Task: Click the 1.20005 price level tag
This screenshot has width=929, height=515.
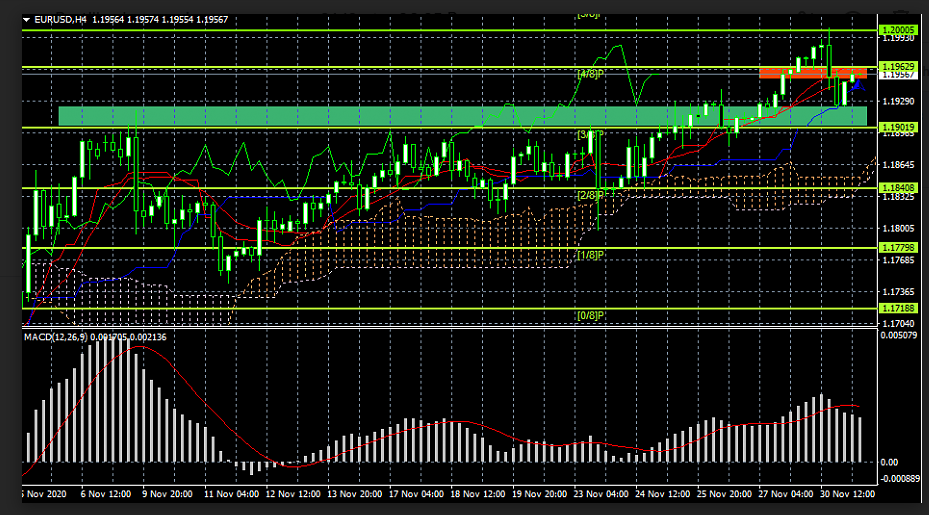Action: coord(899,31)
